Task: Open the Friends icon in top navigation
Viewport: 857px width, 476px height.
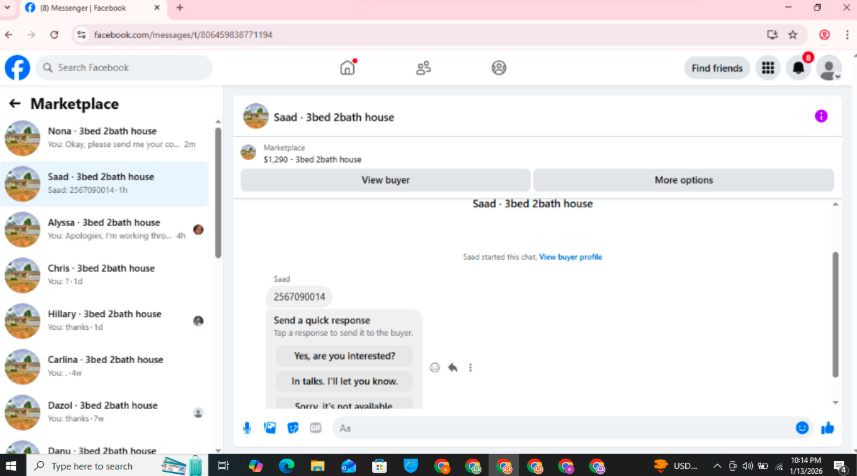Action: [423, 68]
